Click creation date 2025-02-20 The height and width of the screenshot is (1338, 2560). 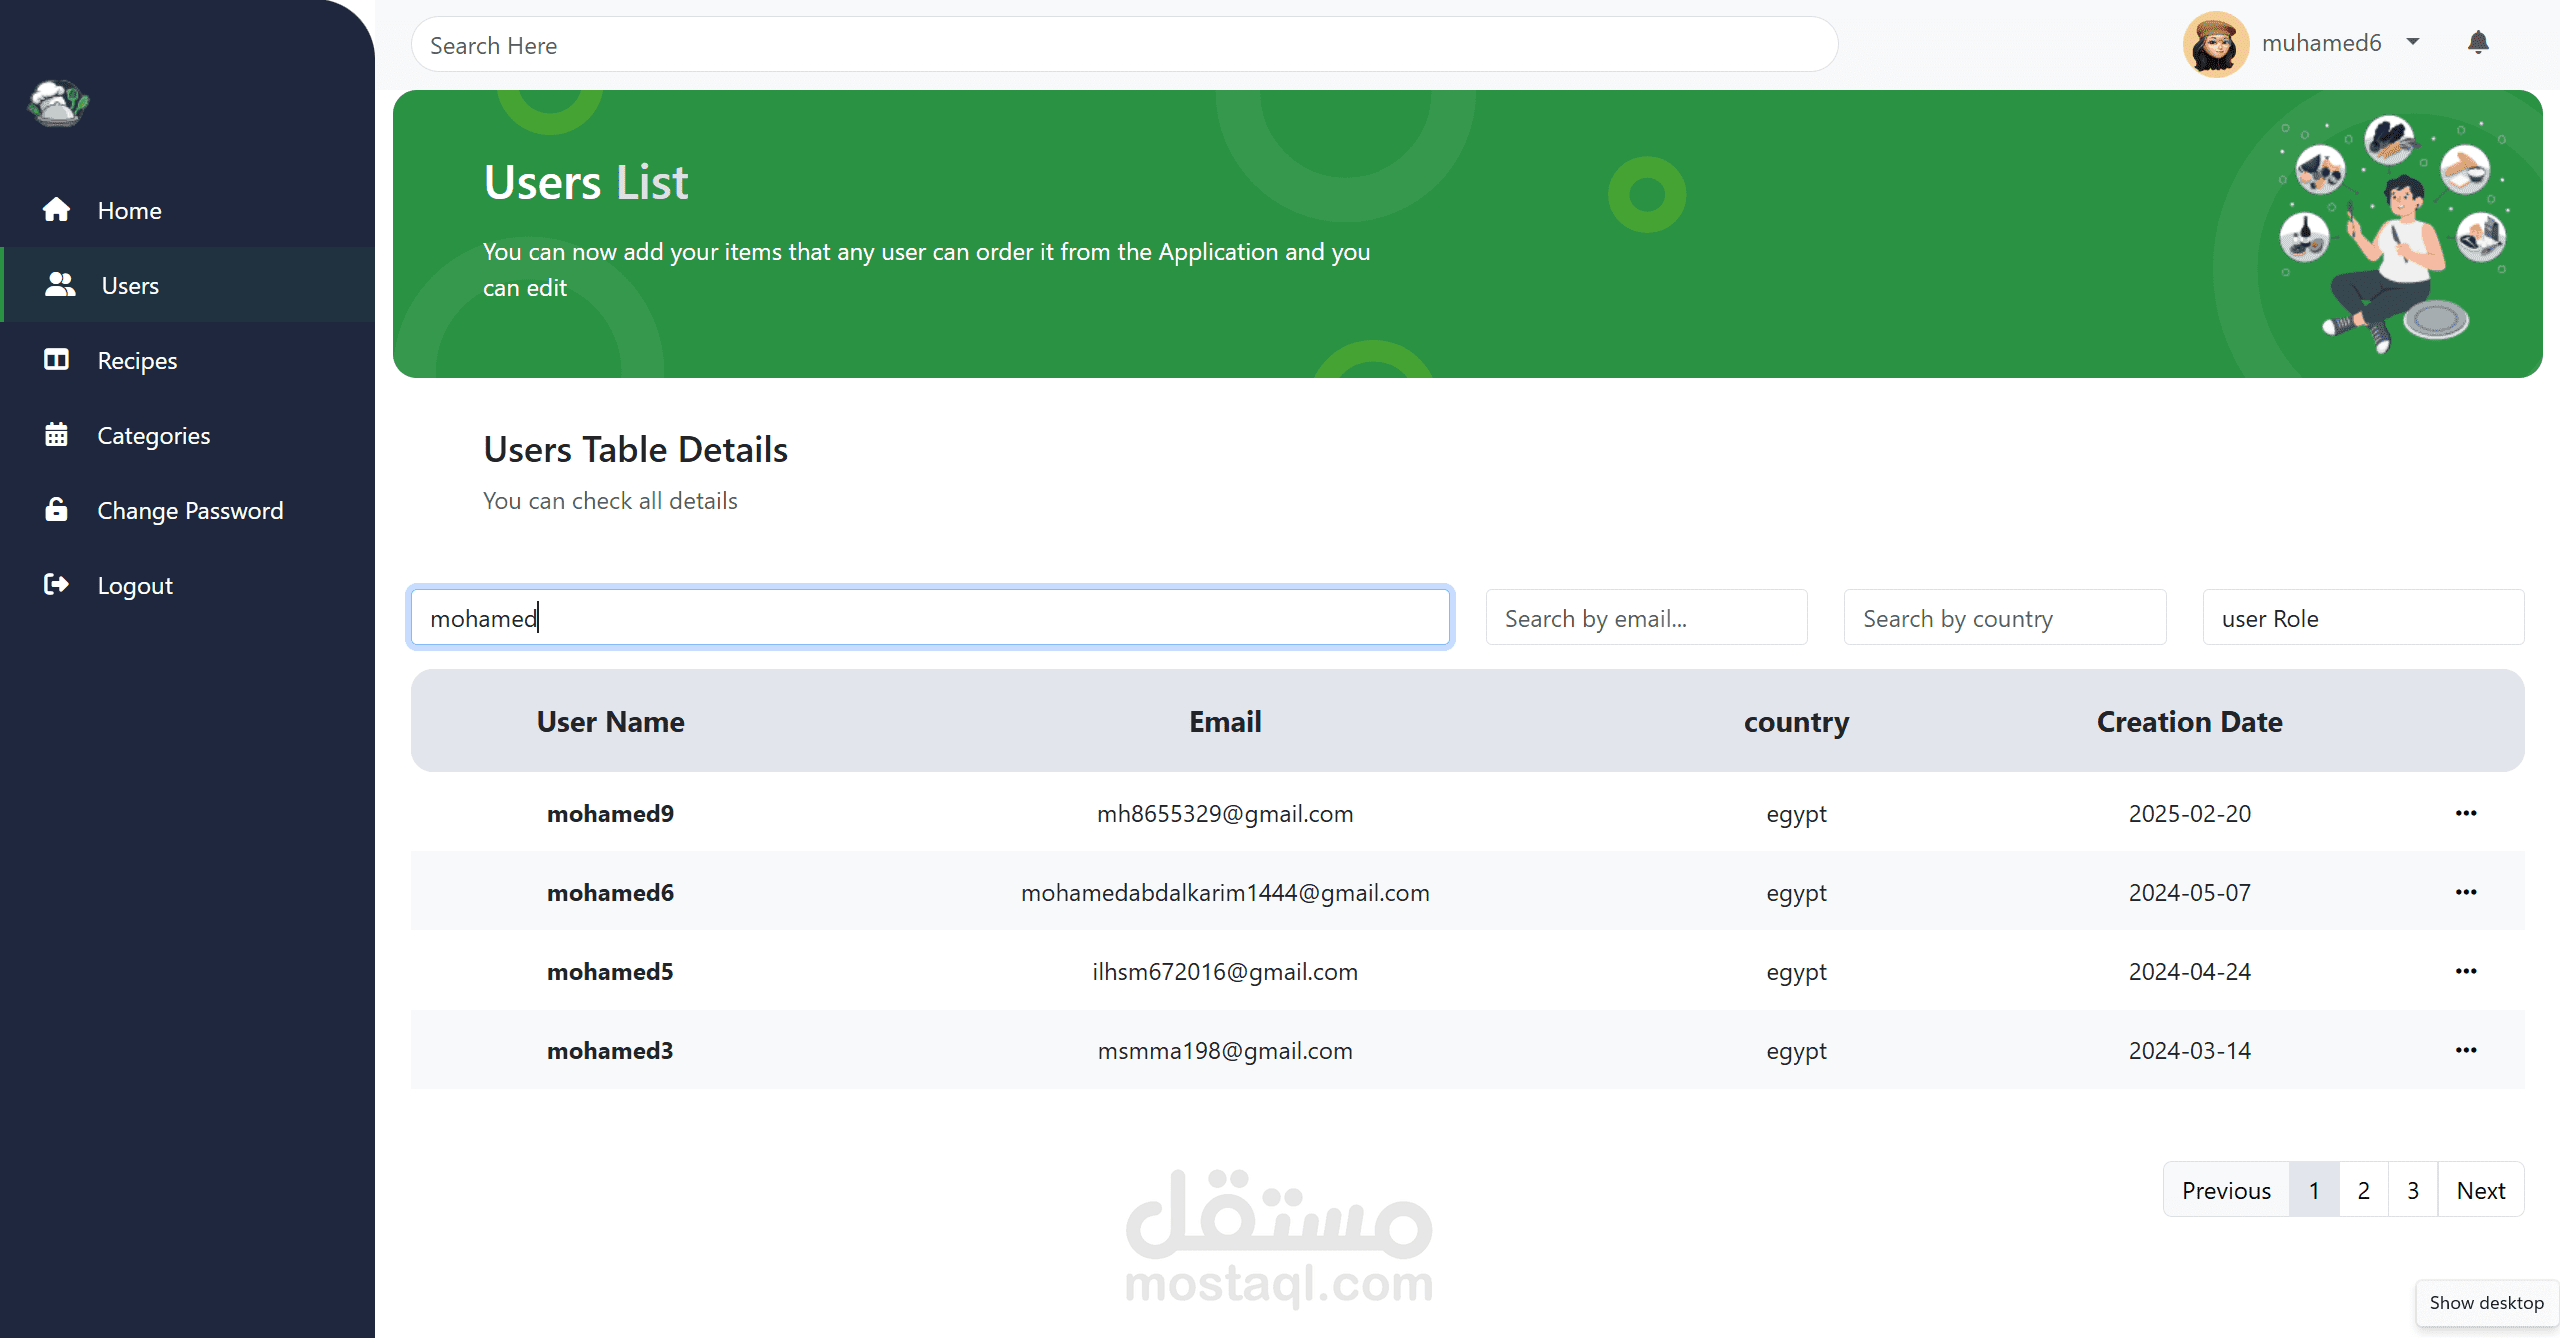(x=2189, y=813)
